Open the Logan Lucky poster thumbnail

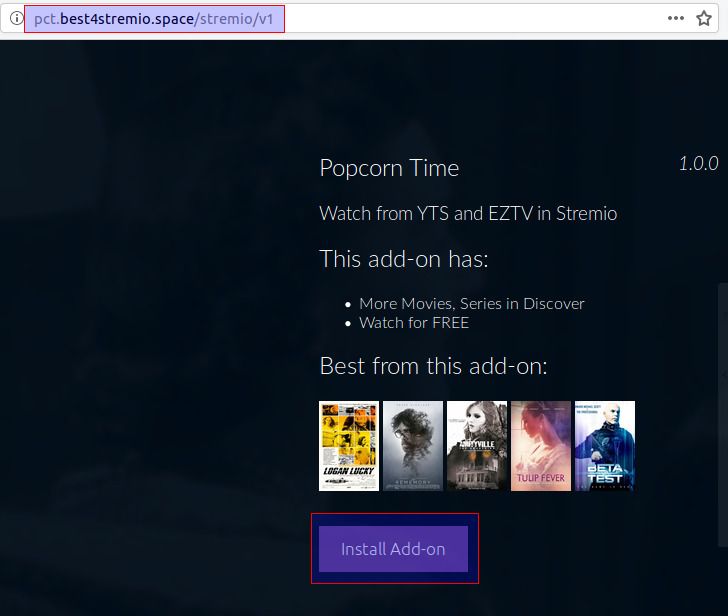349,446
